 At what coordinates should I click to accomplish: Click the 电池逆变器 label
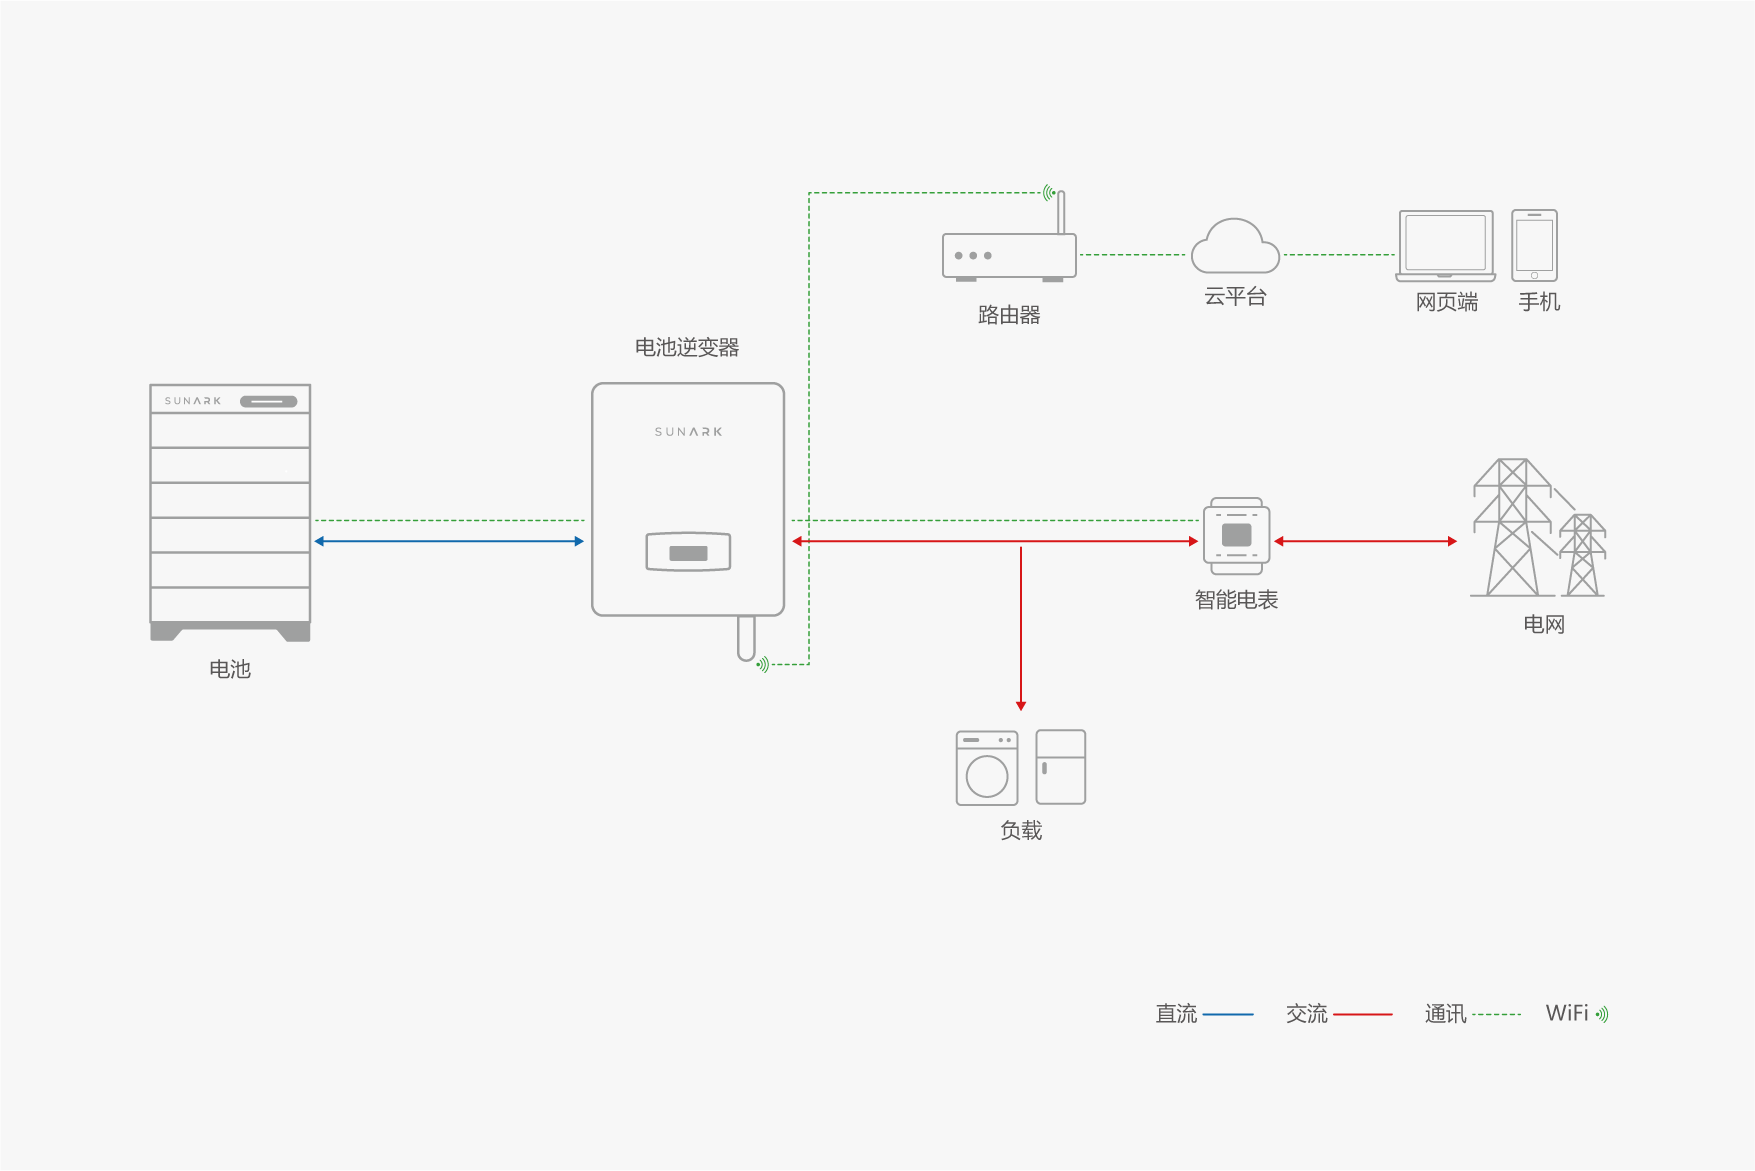[x=687, y=347]
